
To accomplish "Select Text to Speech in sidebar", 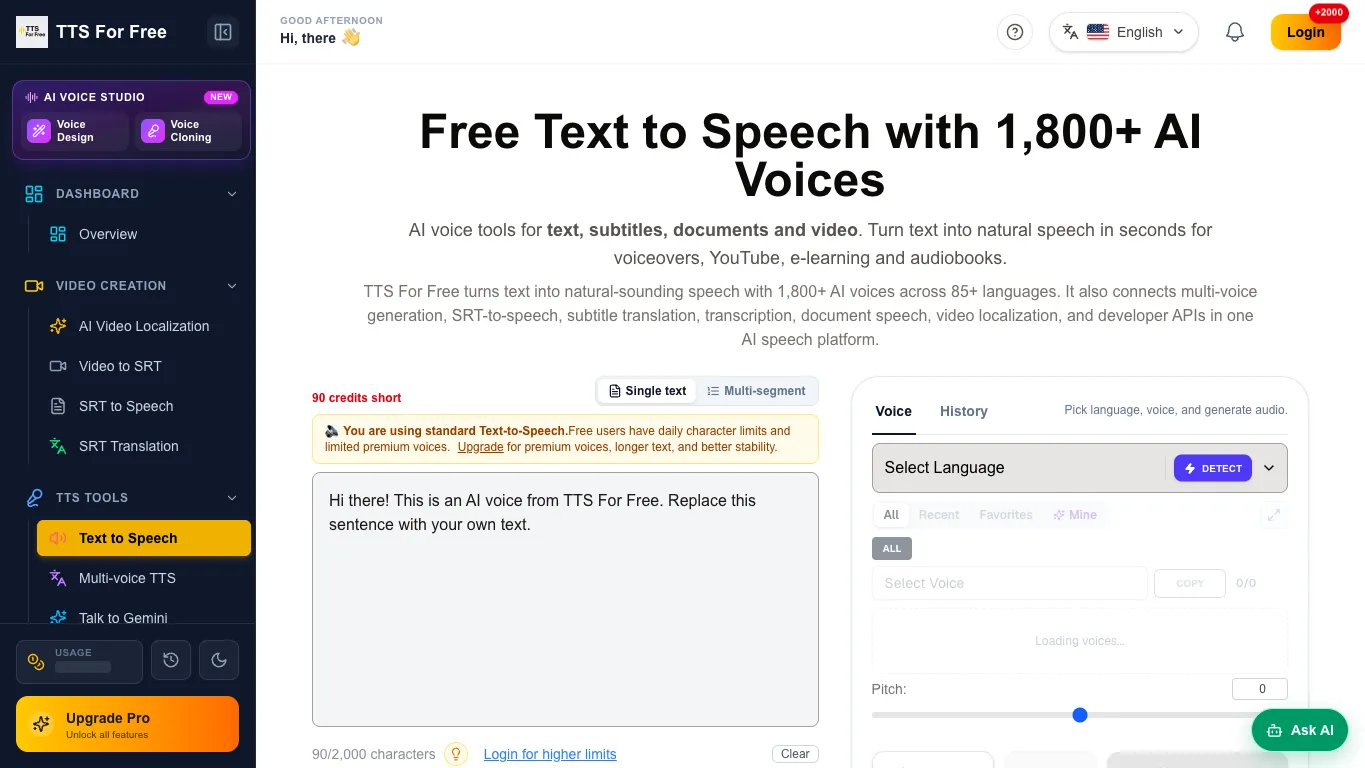I will pyautogui.click(x=144, y=538).
